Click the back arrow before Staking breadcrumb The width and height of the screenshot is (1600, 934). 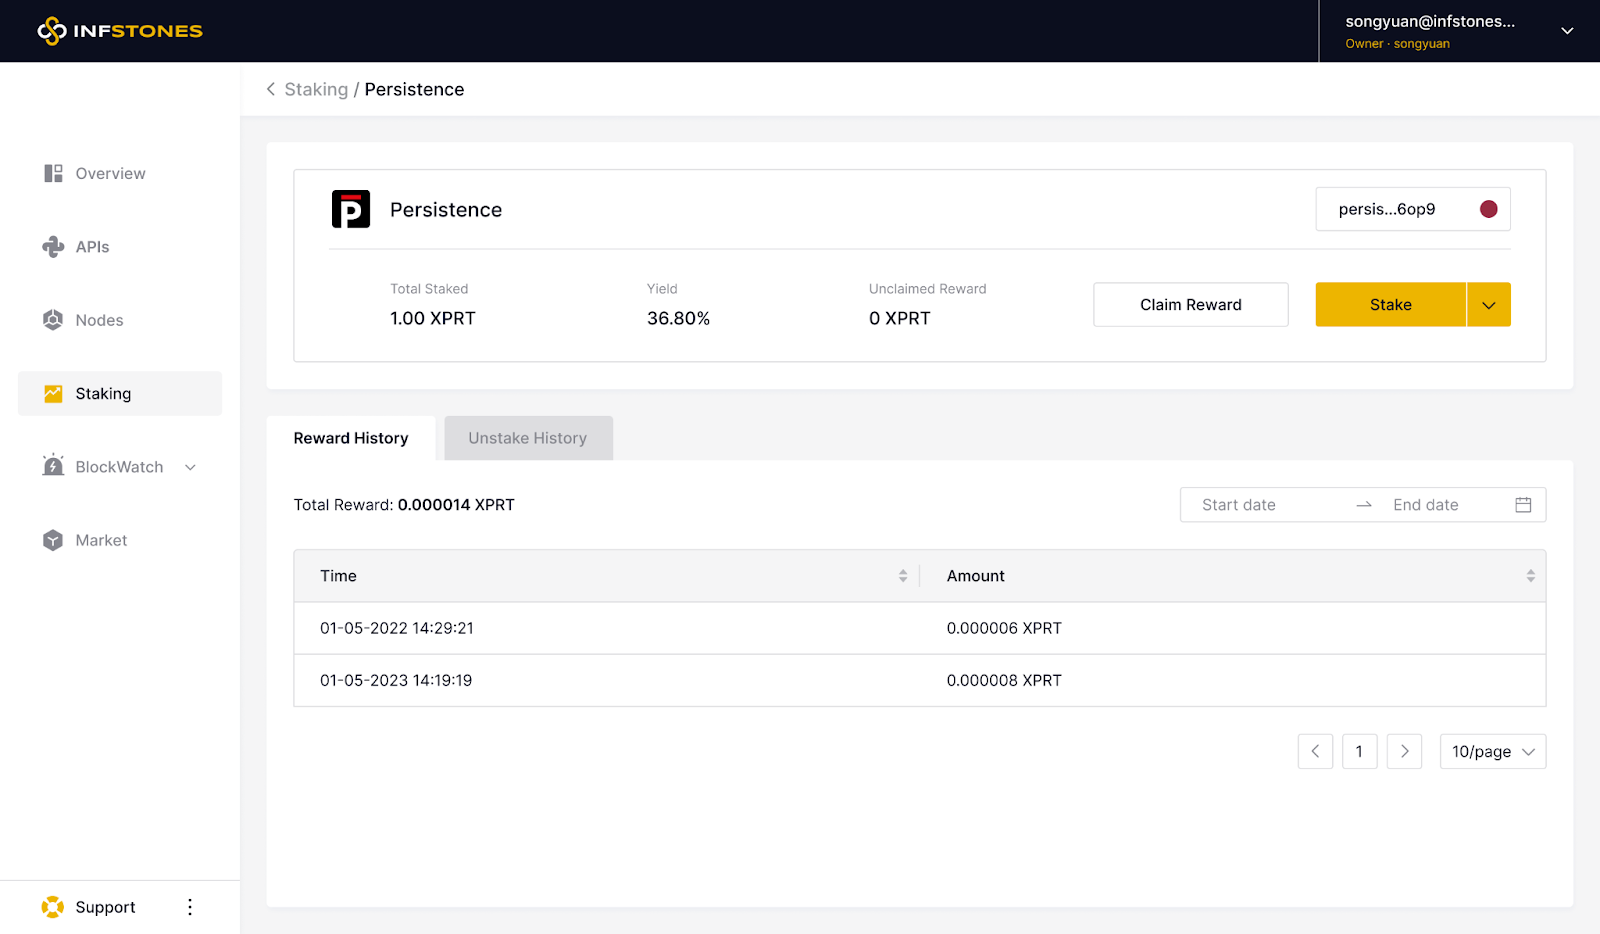point(270,89)
